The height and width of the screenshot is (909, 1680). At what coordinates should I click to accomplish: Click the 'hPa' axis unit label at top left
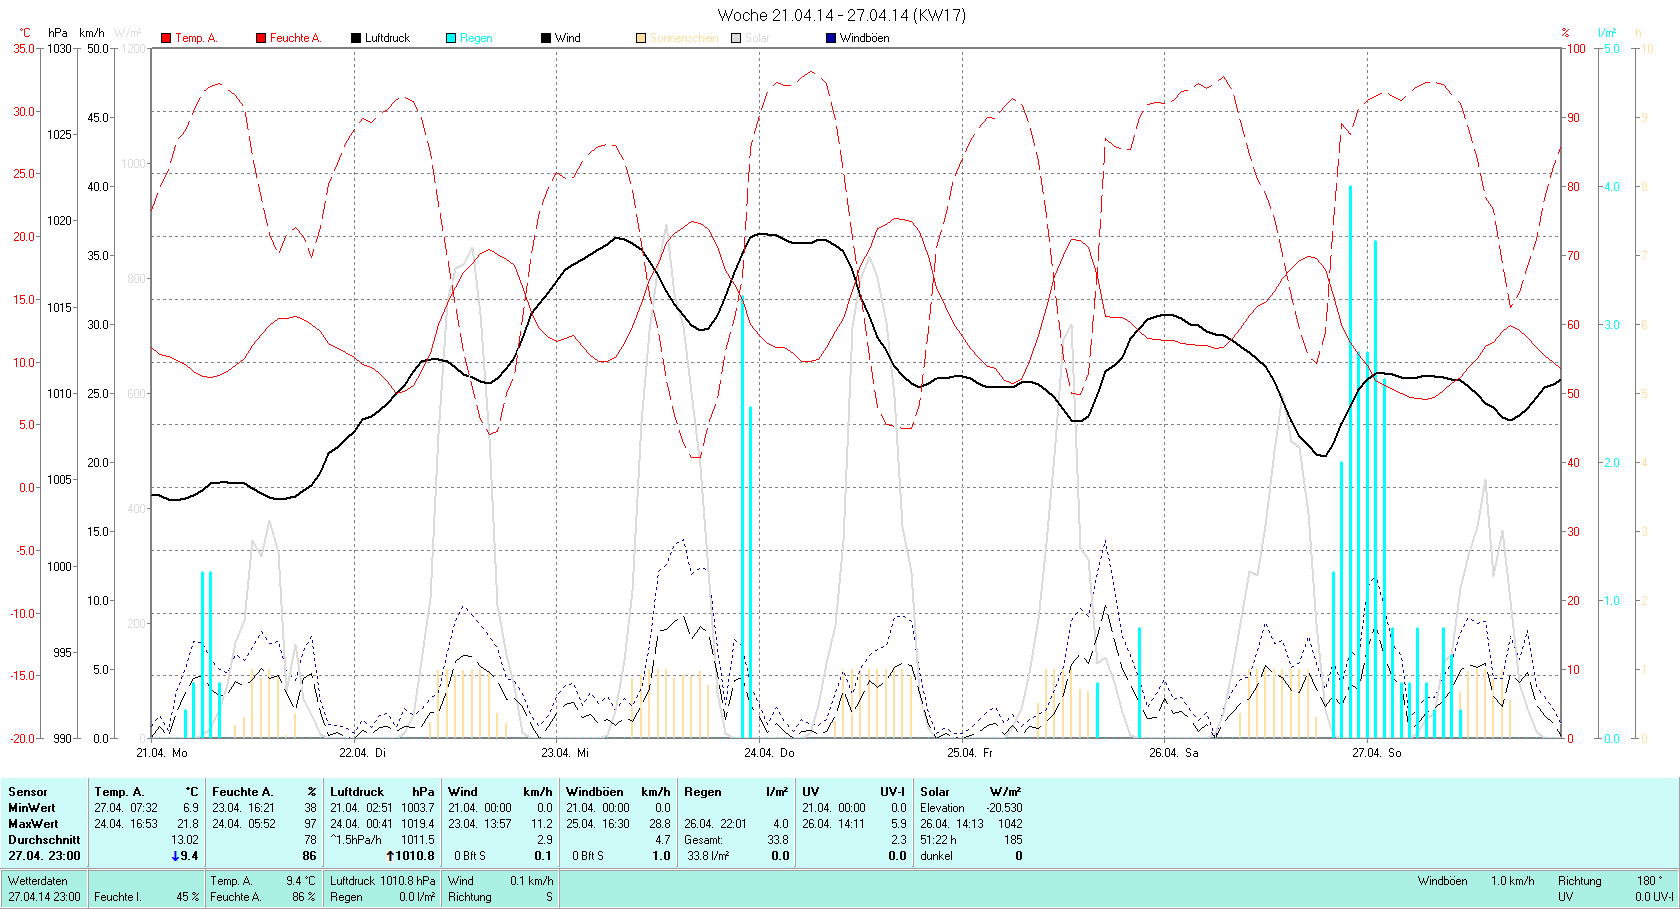58,33
